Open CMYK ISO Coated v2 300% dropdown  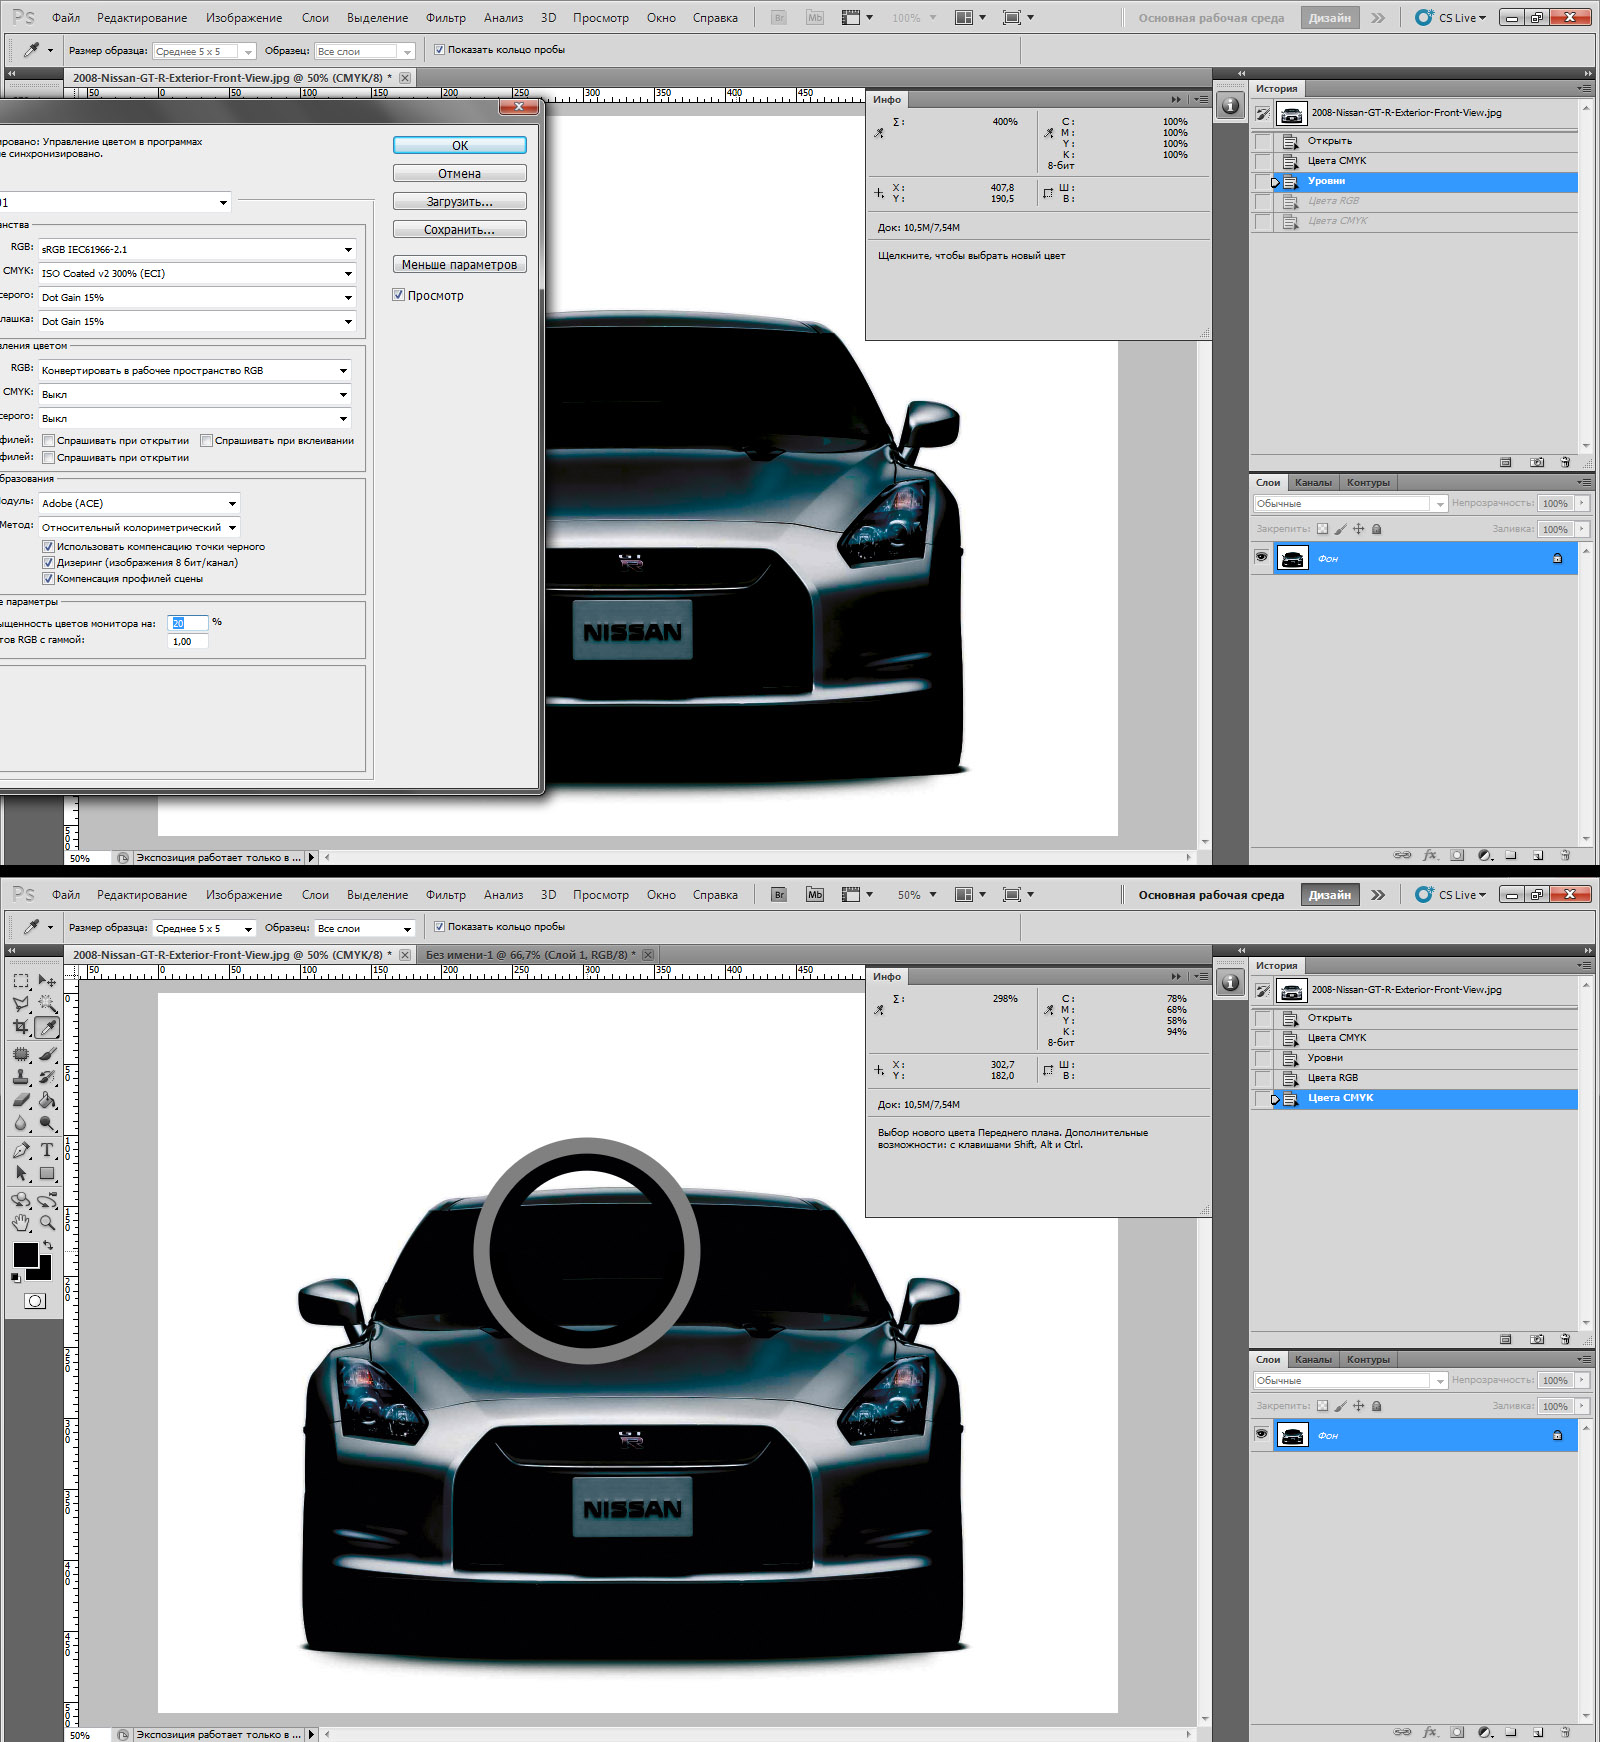pyautogui.click(x=198, y=273)
